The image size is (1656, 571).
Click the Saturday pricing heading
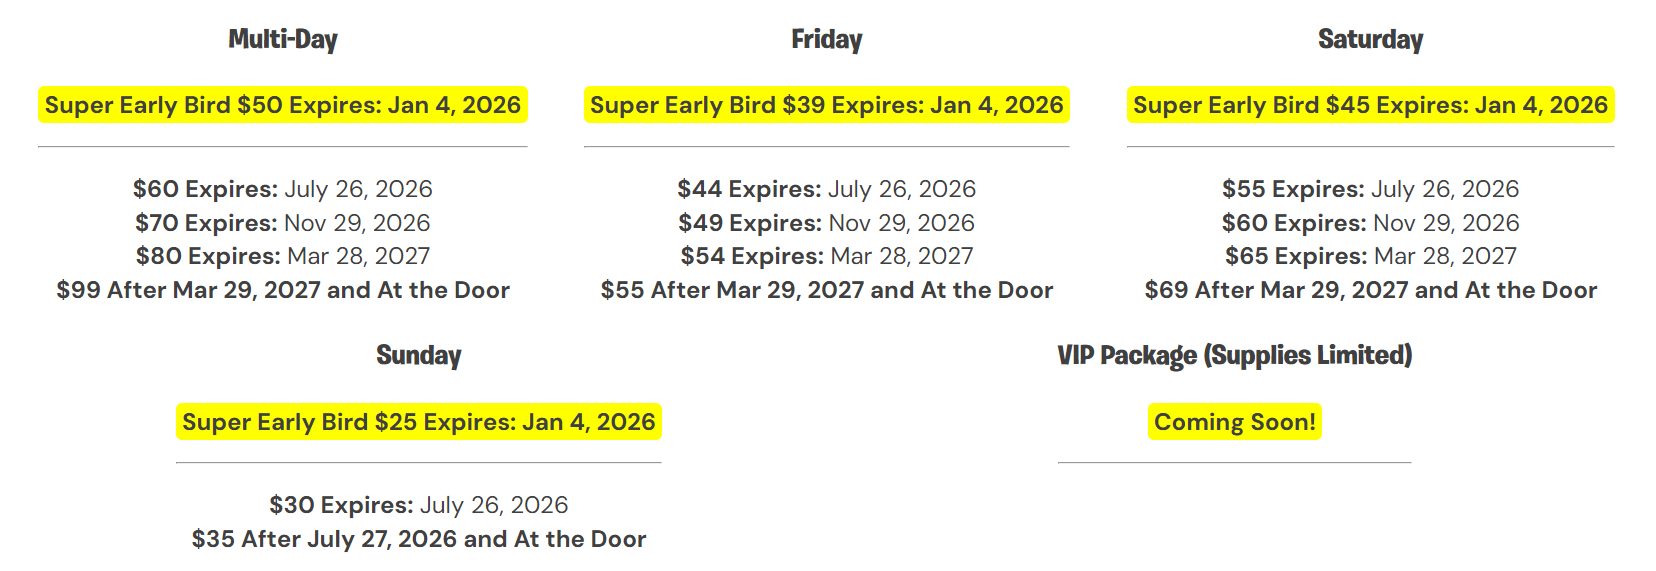pyautogui.click(x=1370, y=39)
